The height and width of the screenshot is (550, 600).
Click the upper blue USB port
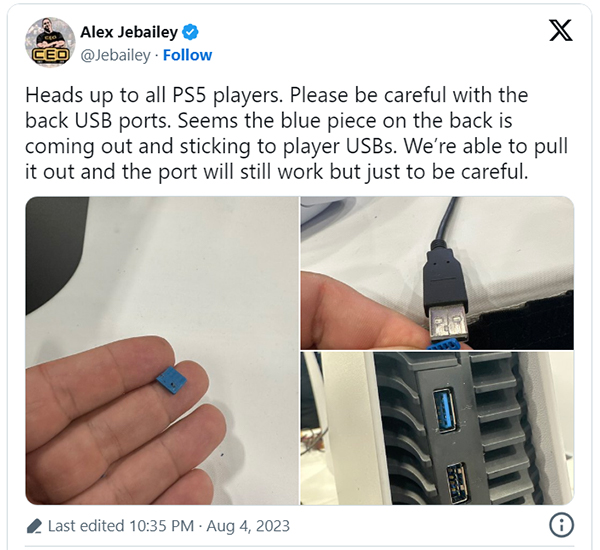(444, 410)
